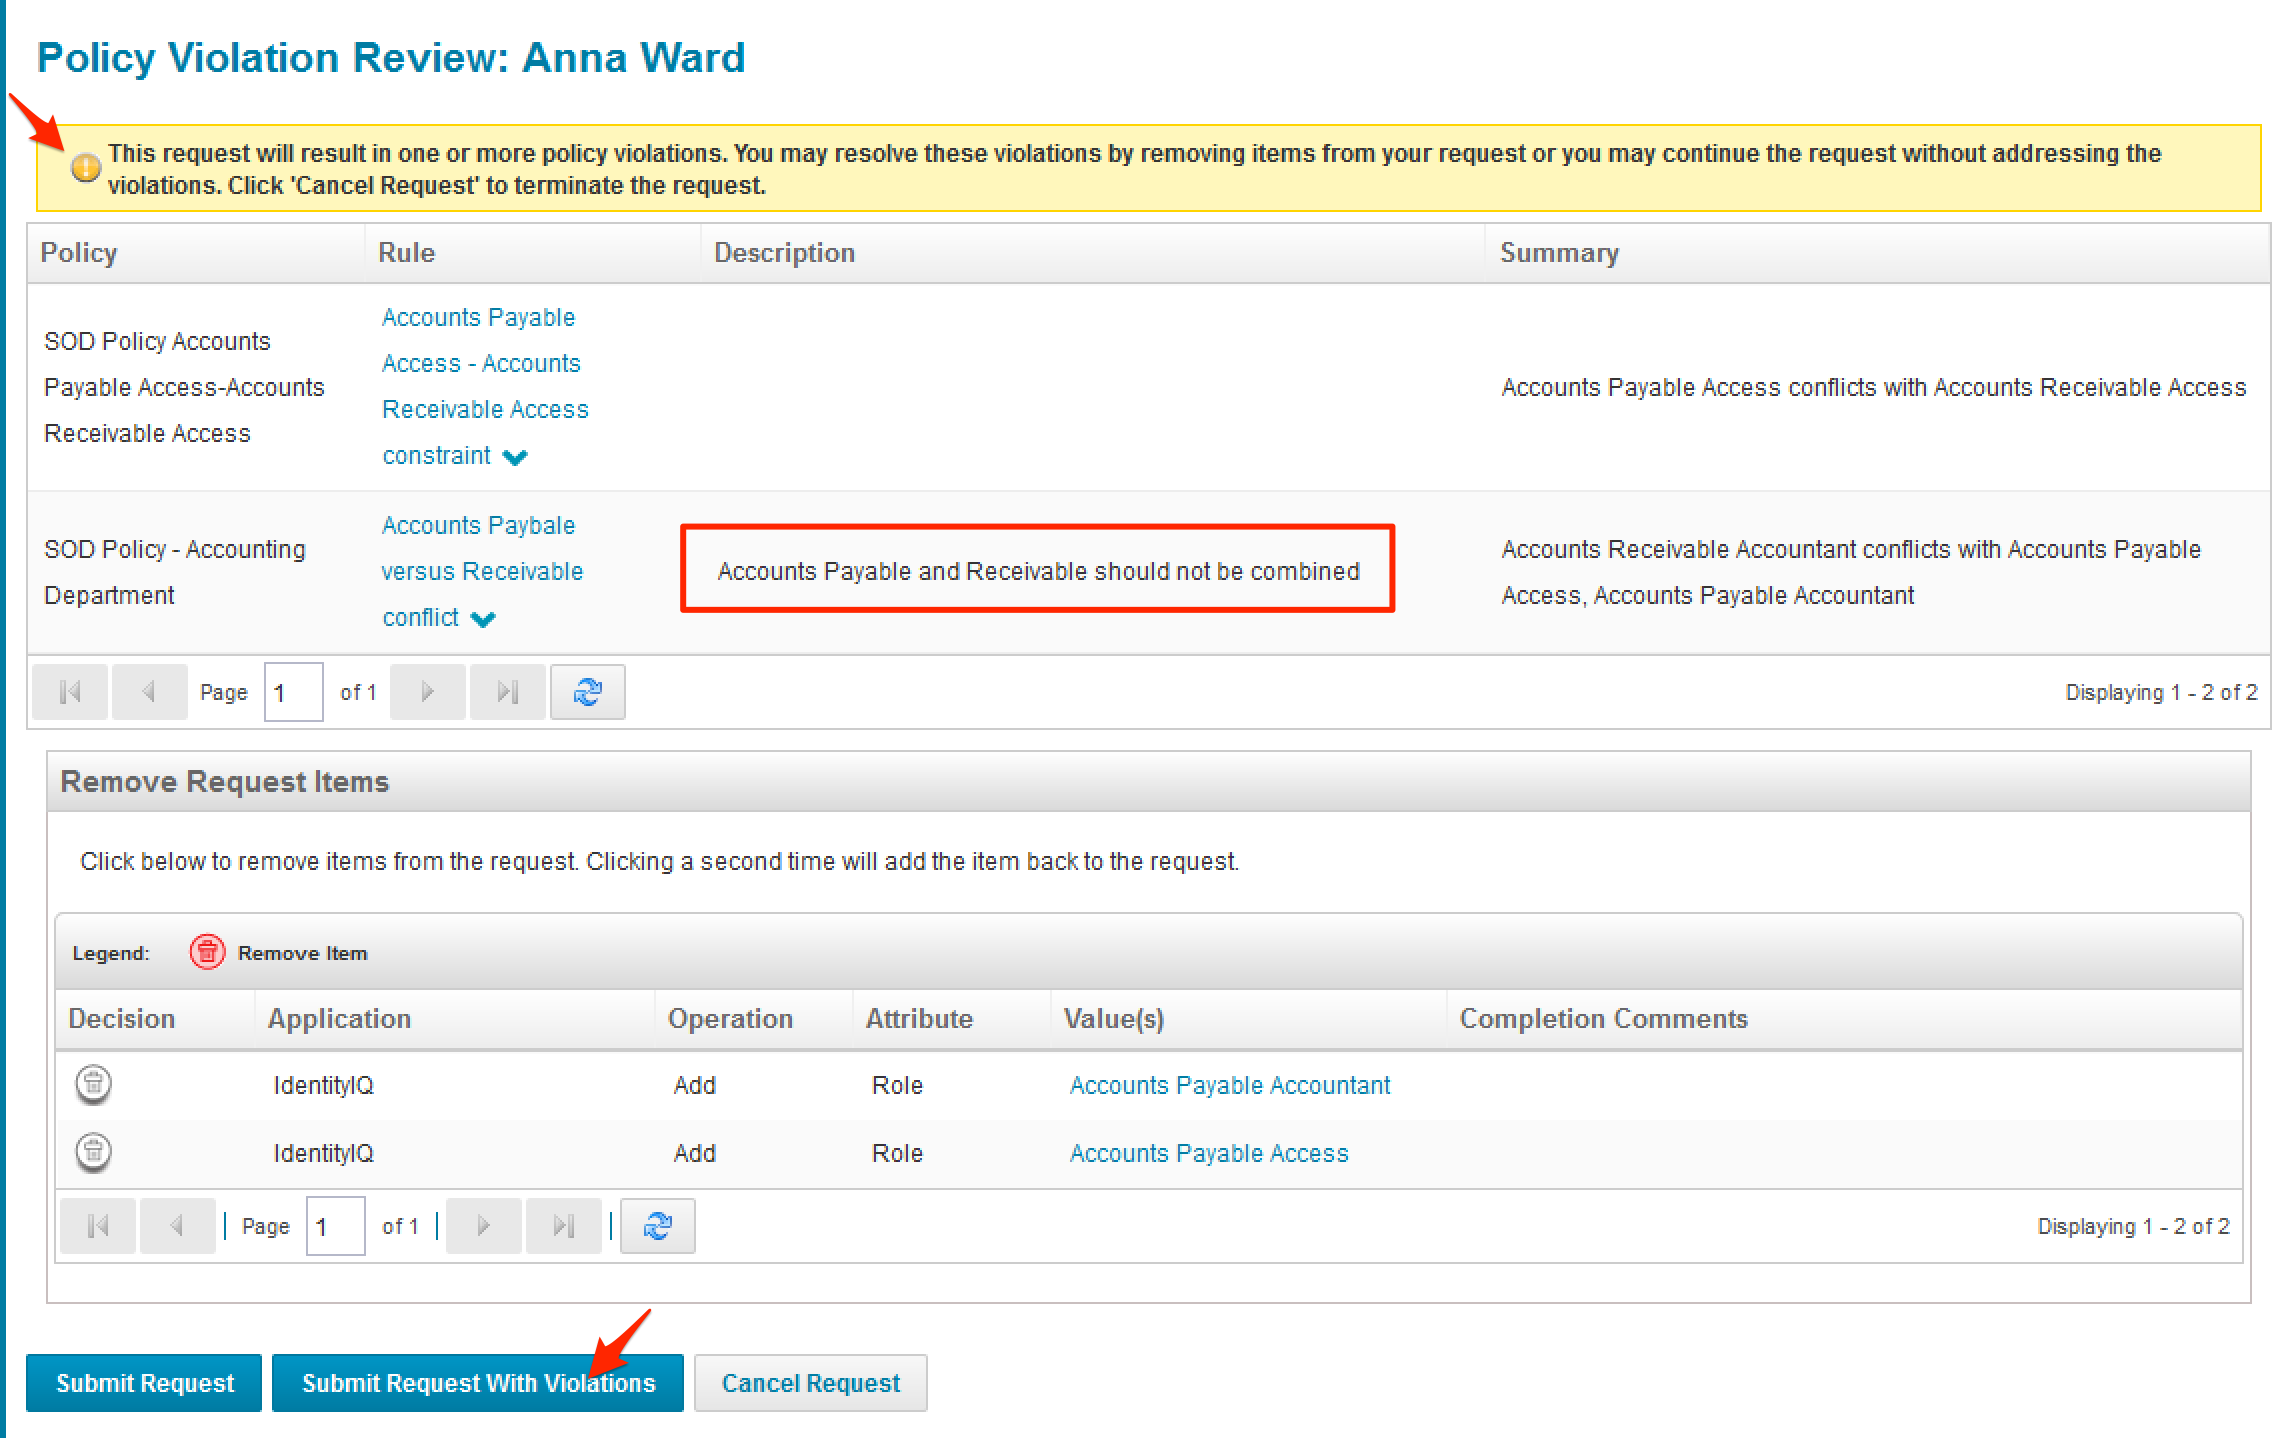Image resolution: width=2292 pixels, height=1438 pixels.
Task: Click remove icon for Accounts Payable Accountant row
Action: click(93, 1084)
